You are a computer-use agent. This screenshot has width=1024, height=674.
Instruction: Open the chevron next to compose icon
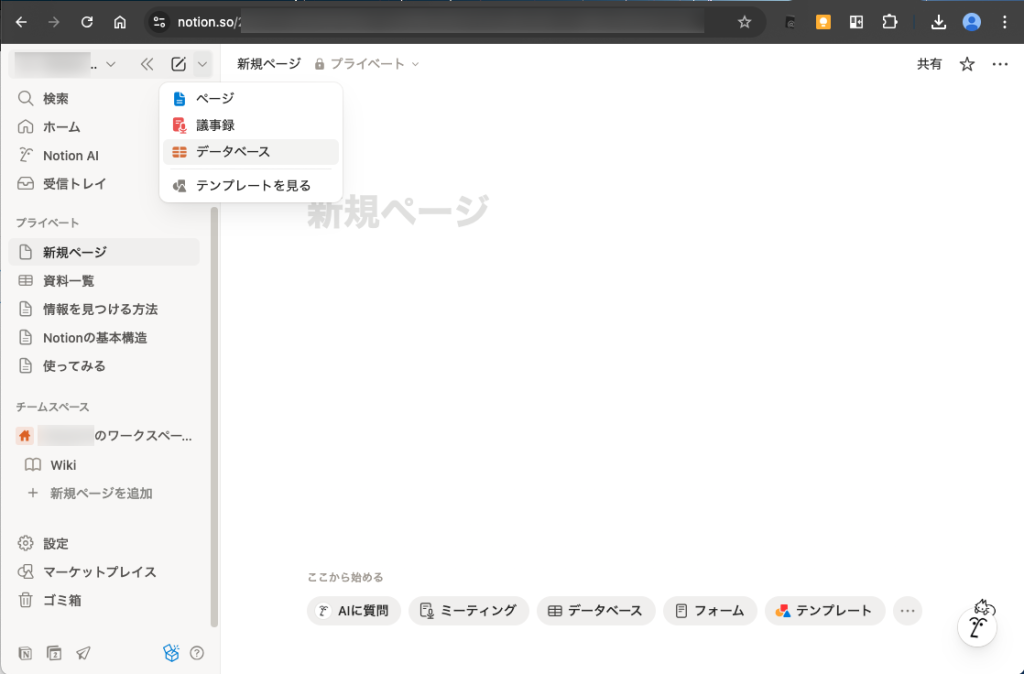click(x=202, y=64)
